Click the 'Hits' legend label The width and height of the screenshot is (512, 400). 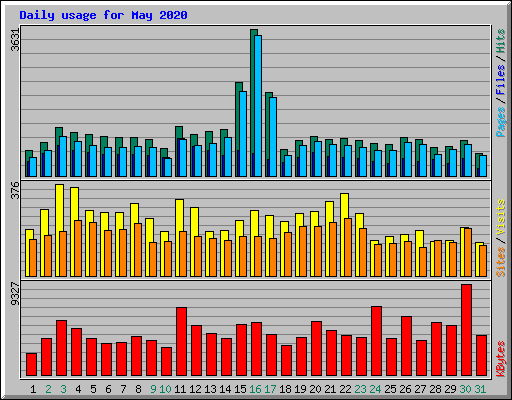coord(500,41)
